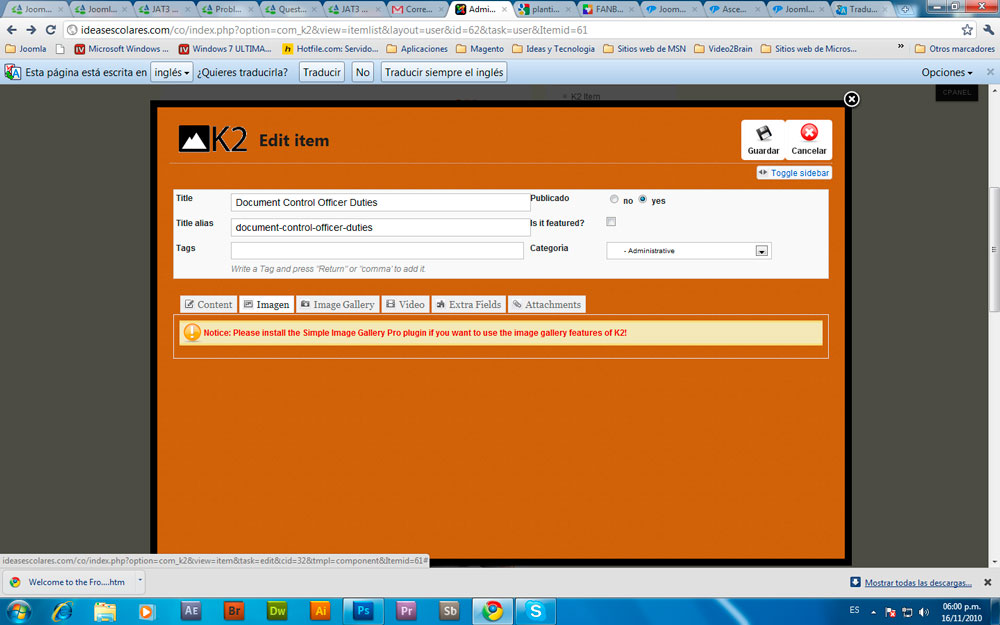
Task: Click the orange notice warning icon
Action: pyautogui.click(x=192, y=332)
